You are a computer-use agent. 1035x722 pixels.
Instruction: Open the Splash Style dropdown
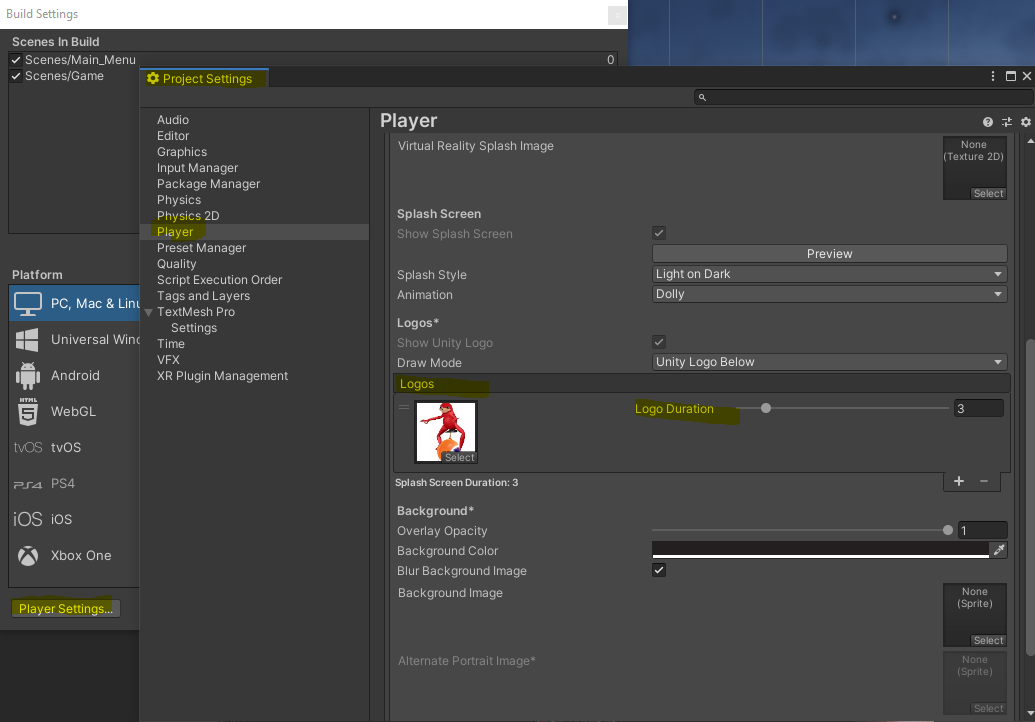click(830, 274)
